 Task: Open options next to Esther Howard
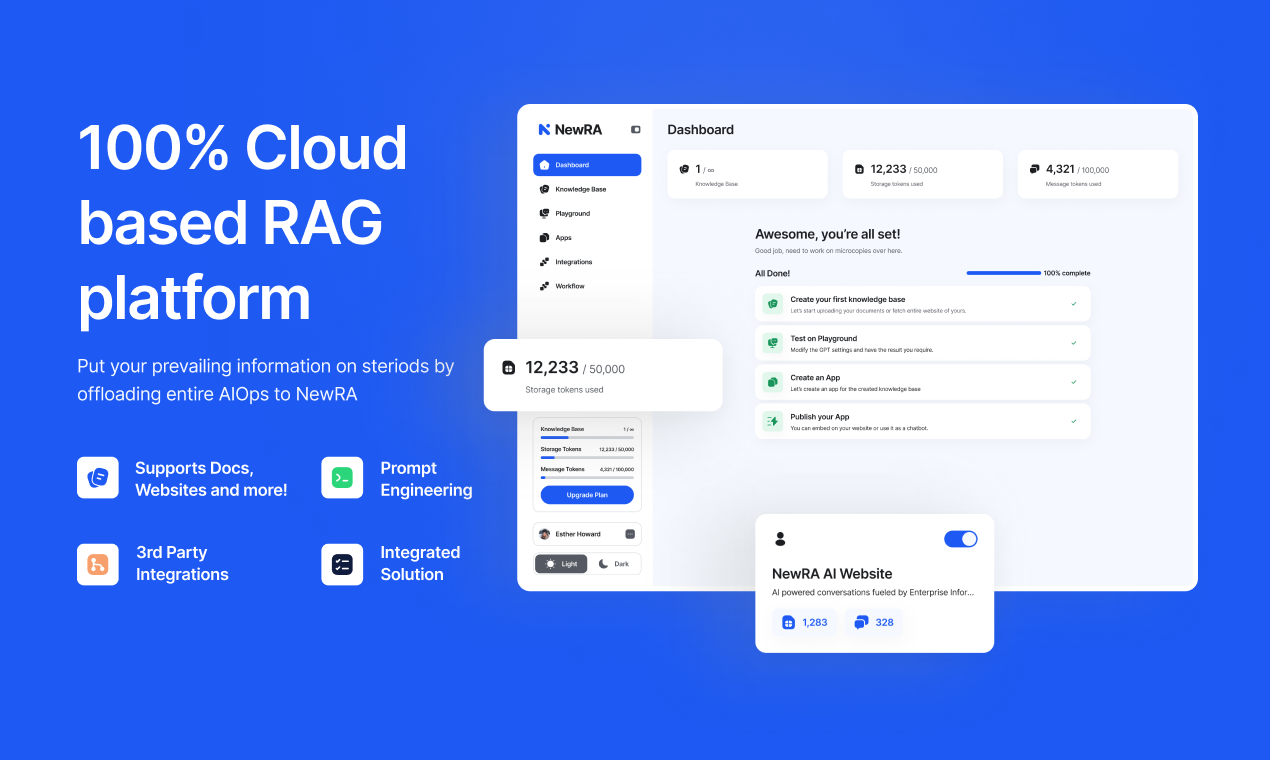click(x=631, y=533)
